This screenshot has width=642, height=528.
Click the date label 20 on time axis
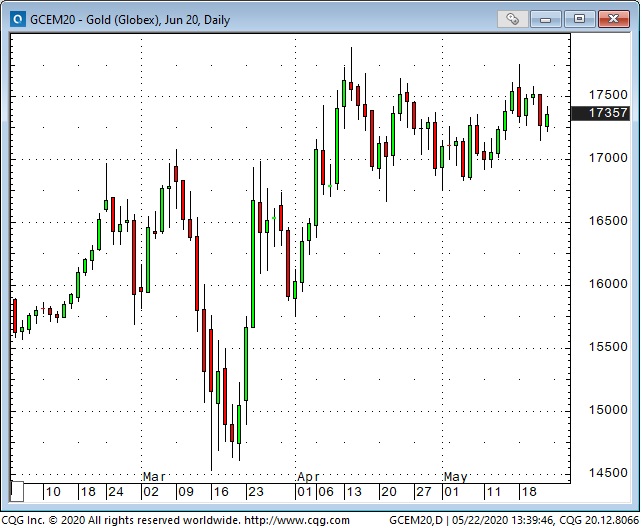389,492
